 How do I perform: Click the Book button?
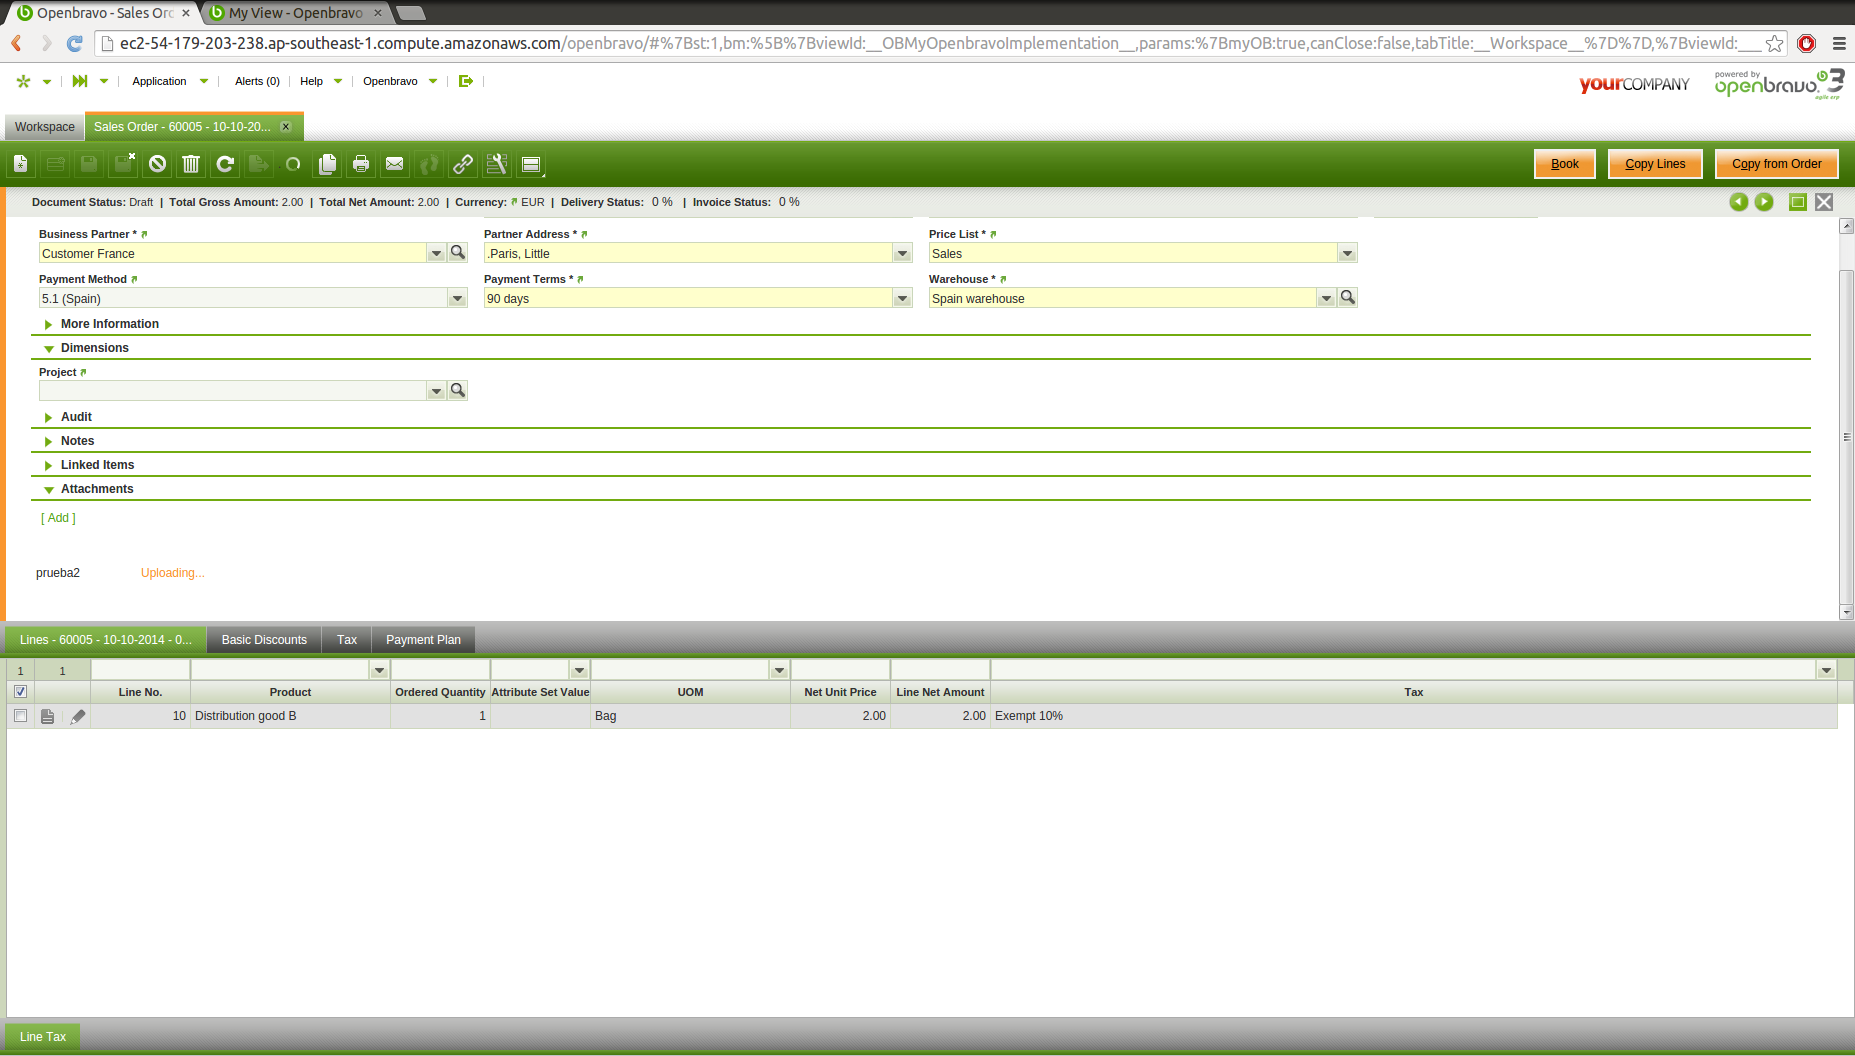(x=1564, y=164)
